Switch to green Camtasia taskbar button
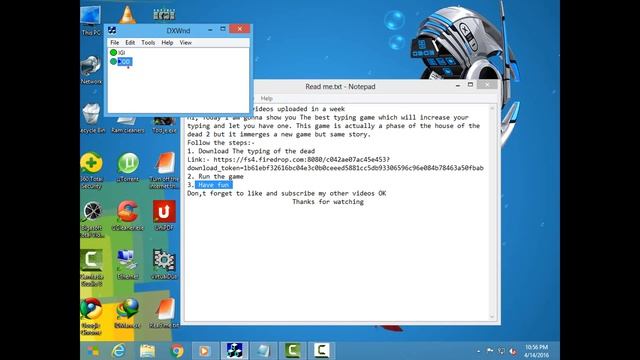The image size is (640, 360). tap(292, 351)
